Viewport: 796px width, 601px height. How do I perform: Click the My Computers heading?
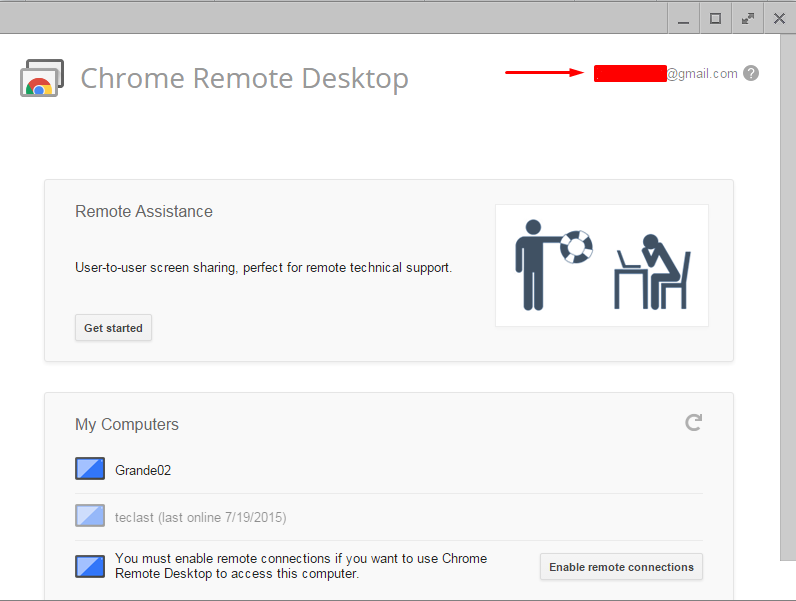127,424
